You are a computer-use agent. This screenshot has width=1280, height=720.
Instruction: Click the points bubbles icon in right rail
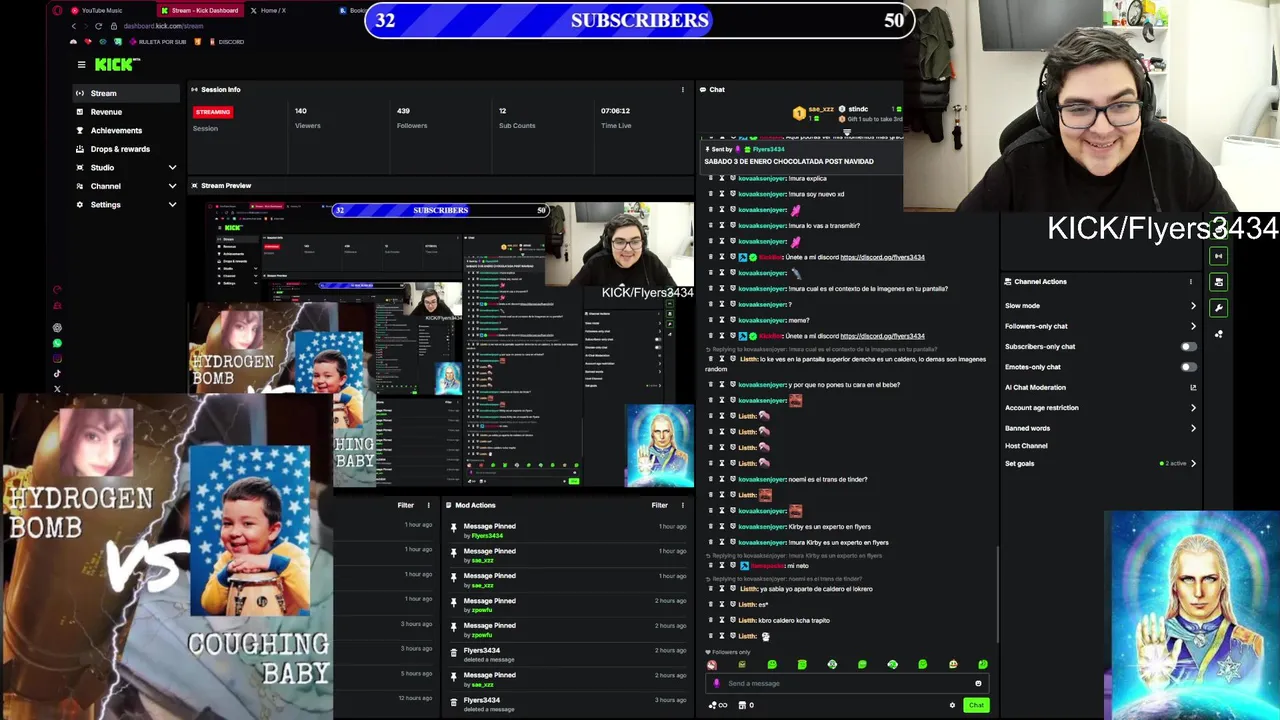(1218, 334)
